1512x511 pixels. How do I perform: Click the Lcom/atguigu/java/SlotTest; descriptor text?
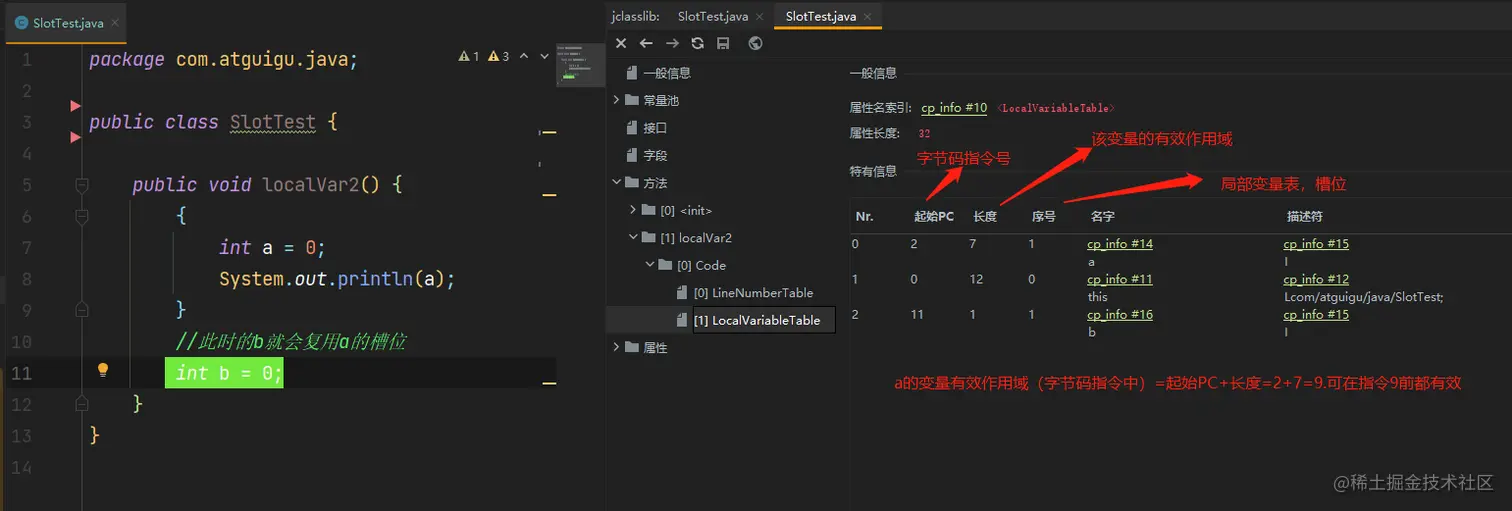[x=1363, y=297]
